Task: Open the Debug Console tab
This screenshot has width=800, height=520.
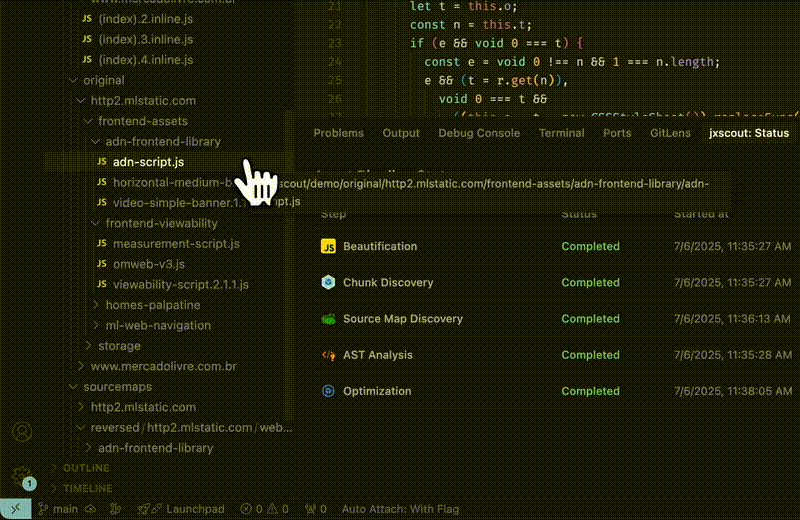Action: (x=479, y=133)
